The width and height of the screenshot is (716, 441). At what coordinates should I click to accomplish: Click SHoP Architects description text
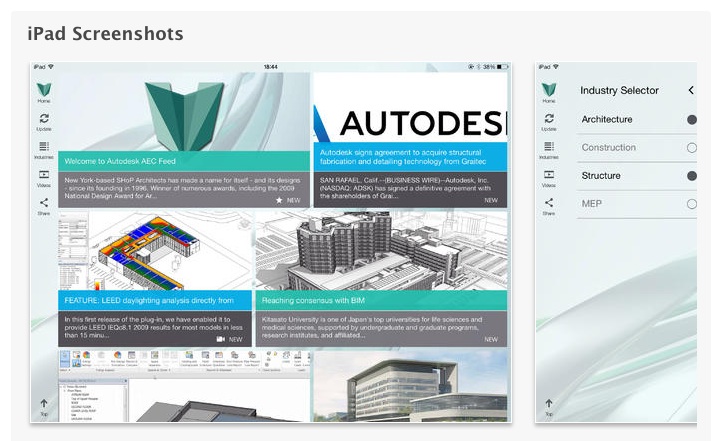click(182, 188)
